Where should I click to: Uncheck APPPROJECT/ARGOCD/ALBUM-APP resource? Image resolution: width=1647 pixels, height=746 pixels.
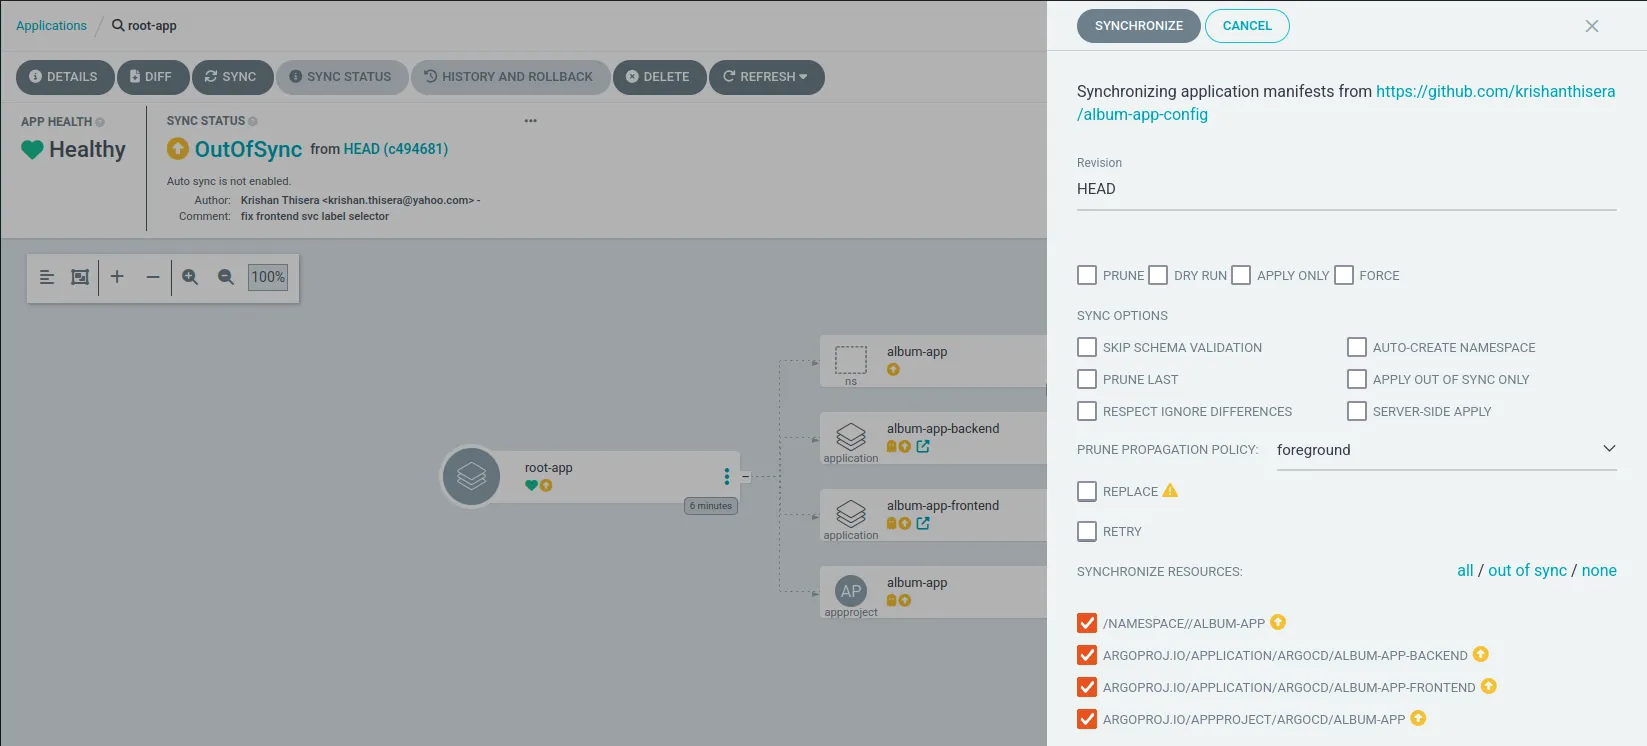pos(1087,719)
